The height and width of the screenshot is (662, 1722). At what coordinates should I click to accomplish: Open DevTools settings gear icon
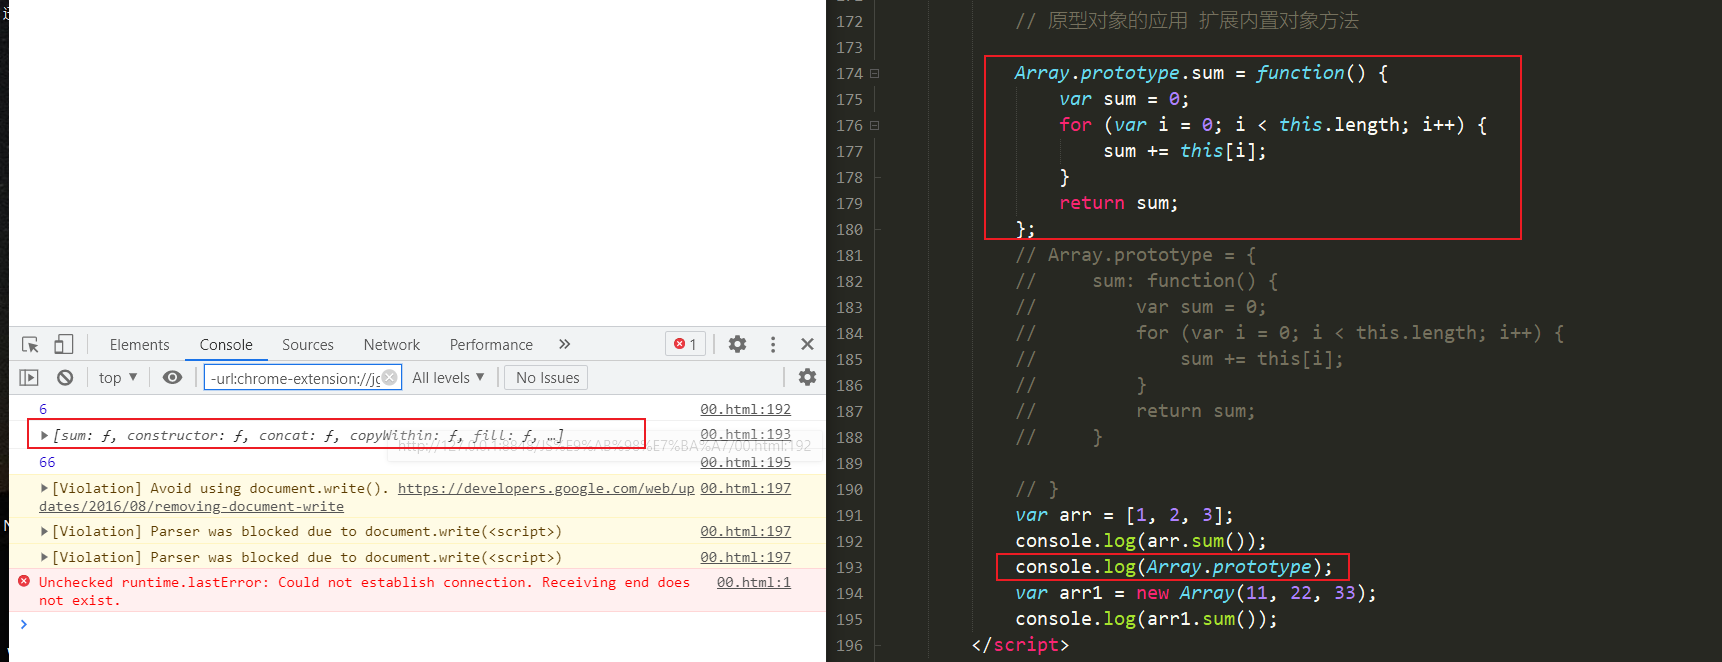[737, 344]
